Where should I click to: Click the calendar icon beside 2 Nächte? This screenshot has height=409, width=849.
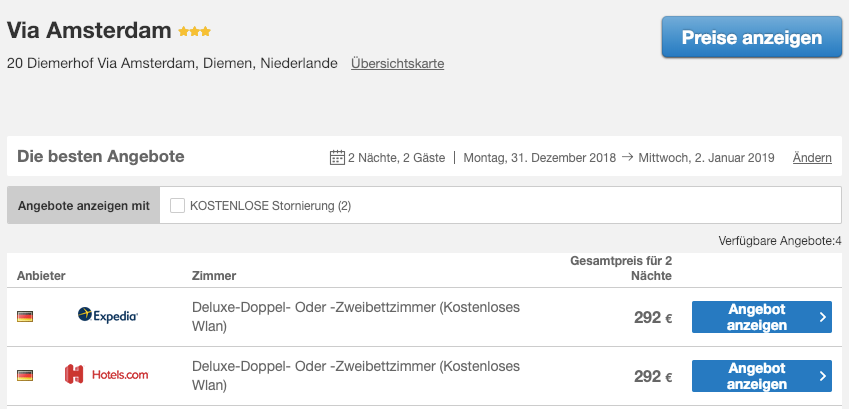tap(337, 158)
